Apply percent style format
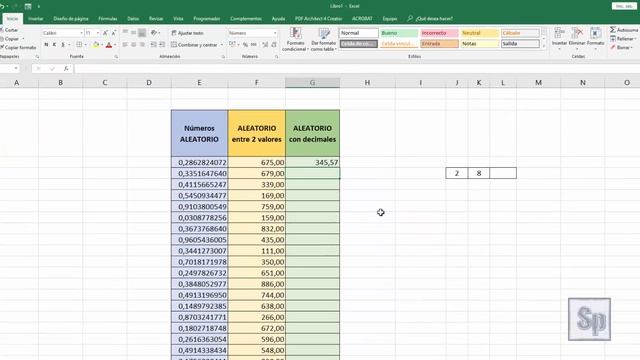 tap(245, 44)
